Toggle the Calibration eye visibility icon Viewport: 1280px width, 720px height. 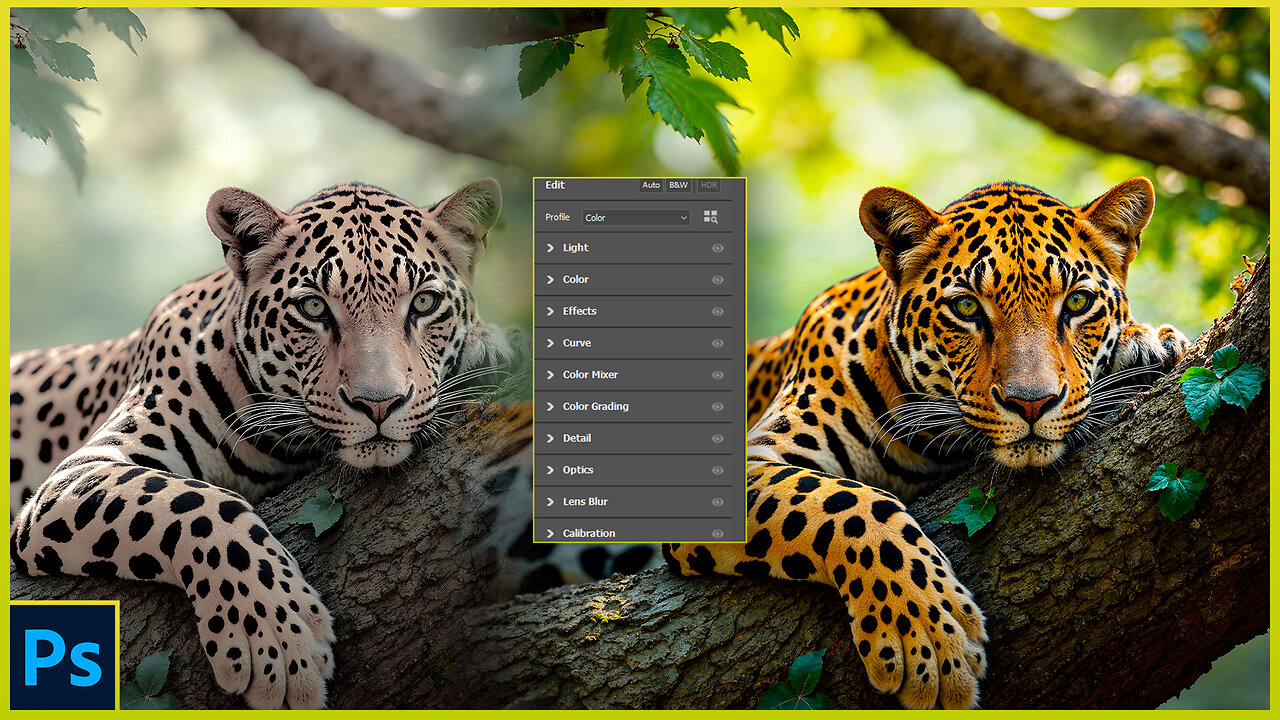pos(717,533)
